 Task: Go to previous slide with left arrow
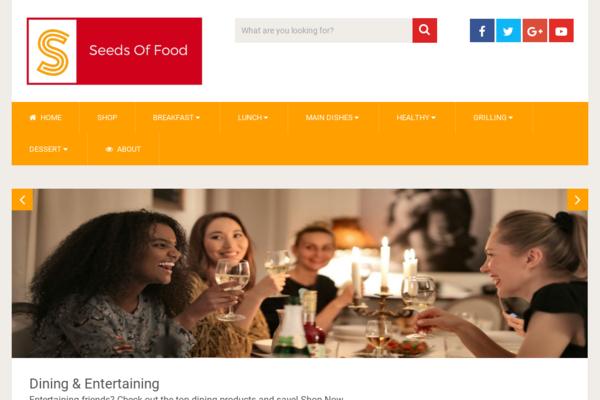pyautogui.click(x=22, y=199)
